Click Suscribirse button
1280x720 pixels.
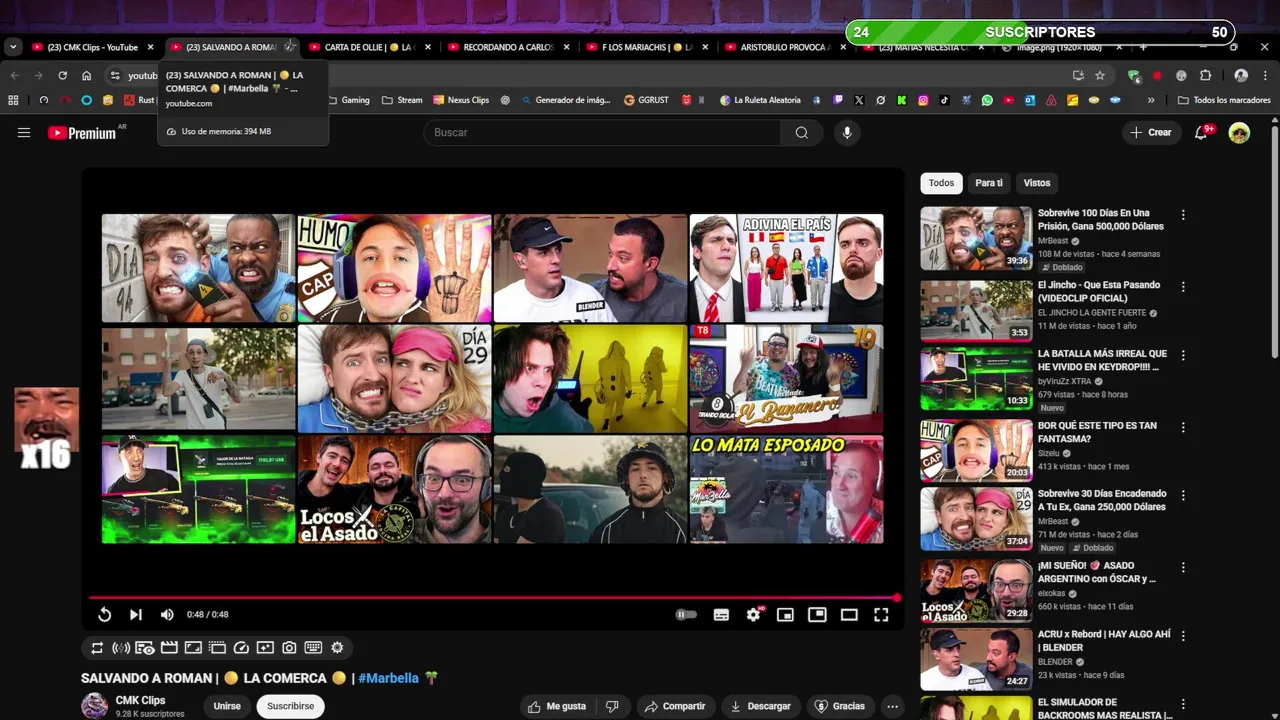[x=290, y=706]
